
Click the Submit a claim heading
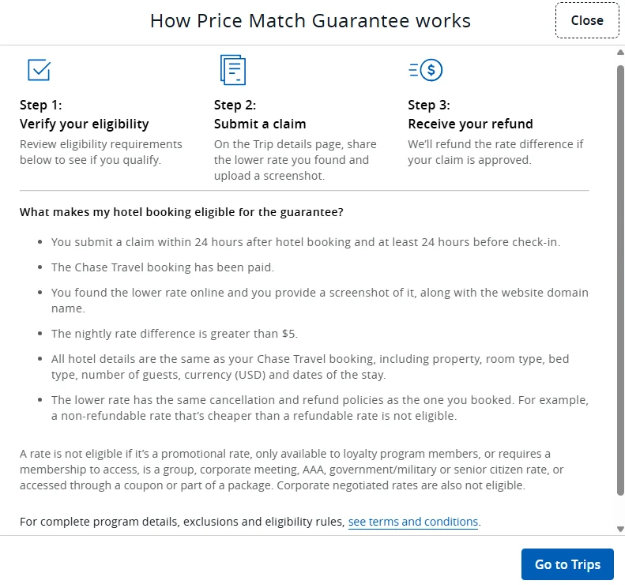(260, 124)
